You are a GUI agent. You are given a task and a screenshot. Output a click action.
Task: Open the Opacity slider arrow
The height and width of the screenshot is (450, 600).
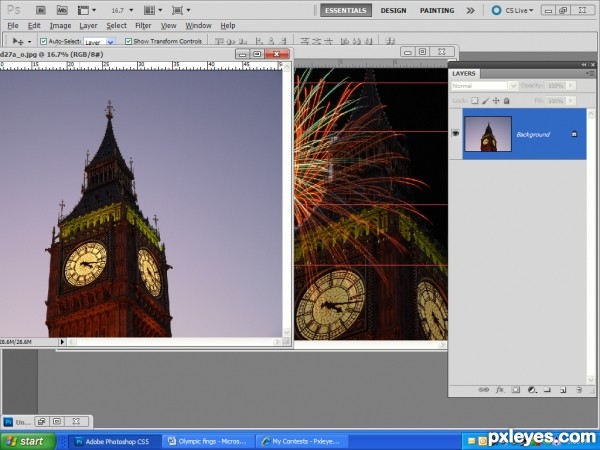[x=571, y=86]
